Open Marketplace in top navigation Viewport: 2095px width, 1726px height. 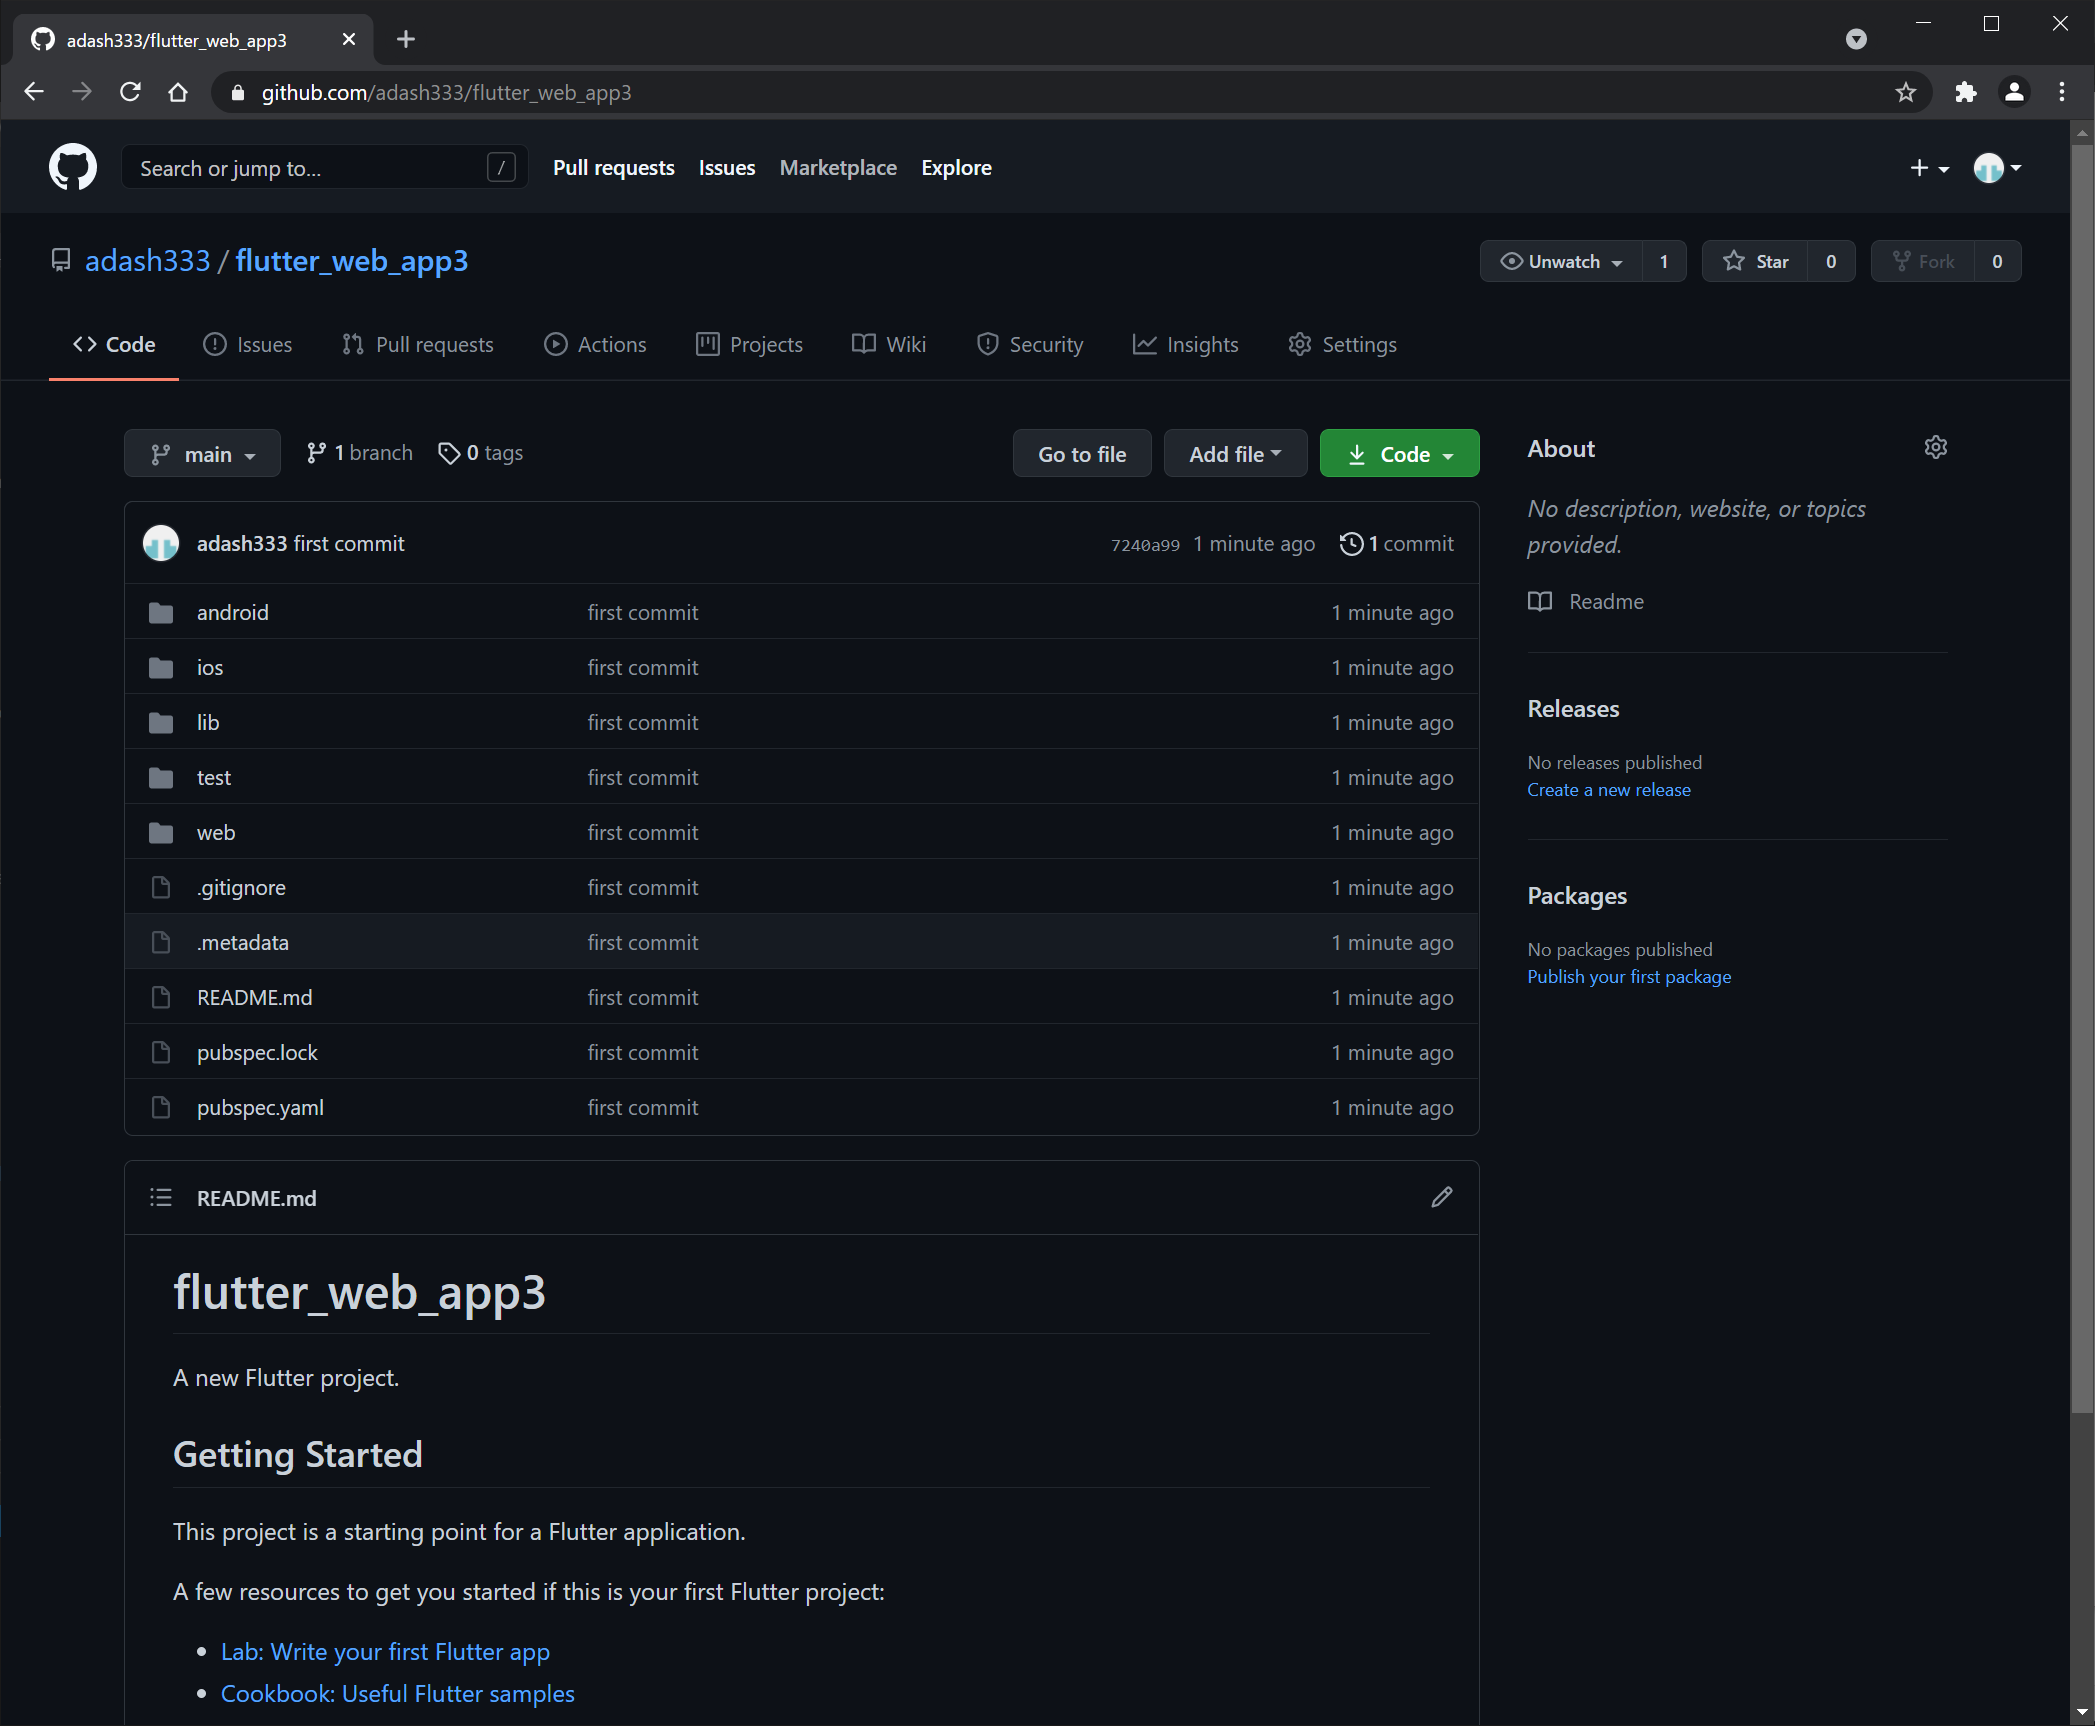pyautogui.click(x=838, y=168)
